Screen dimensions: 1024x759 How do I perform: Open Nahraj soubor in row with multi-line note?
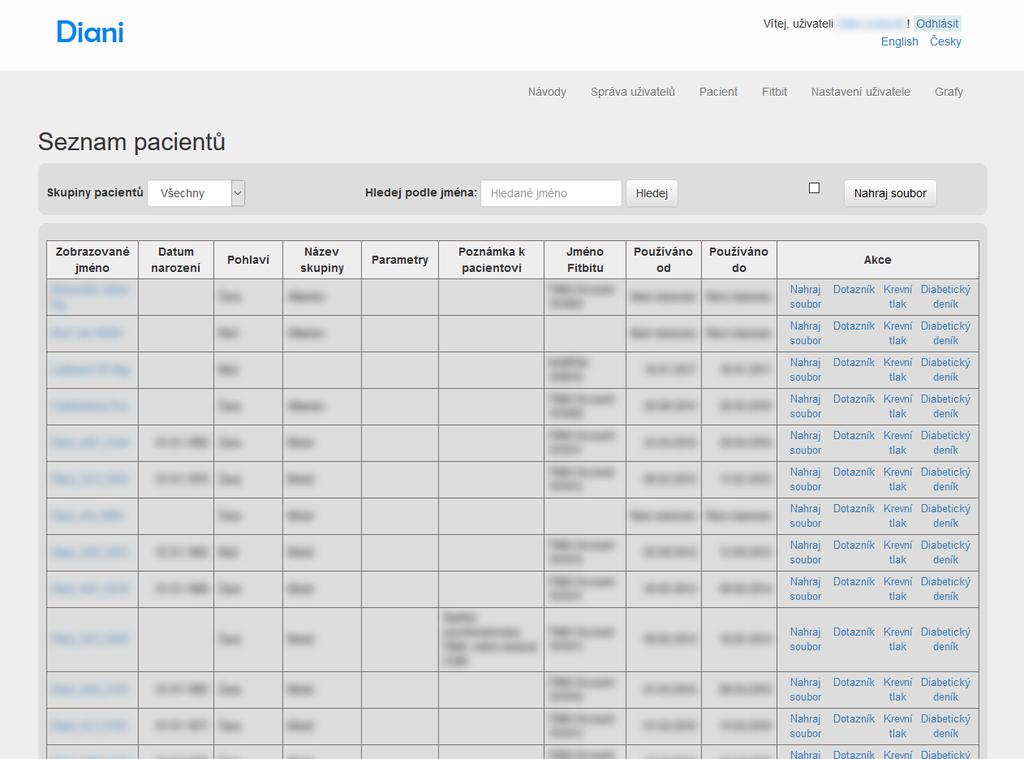pos(805,639)
